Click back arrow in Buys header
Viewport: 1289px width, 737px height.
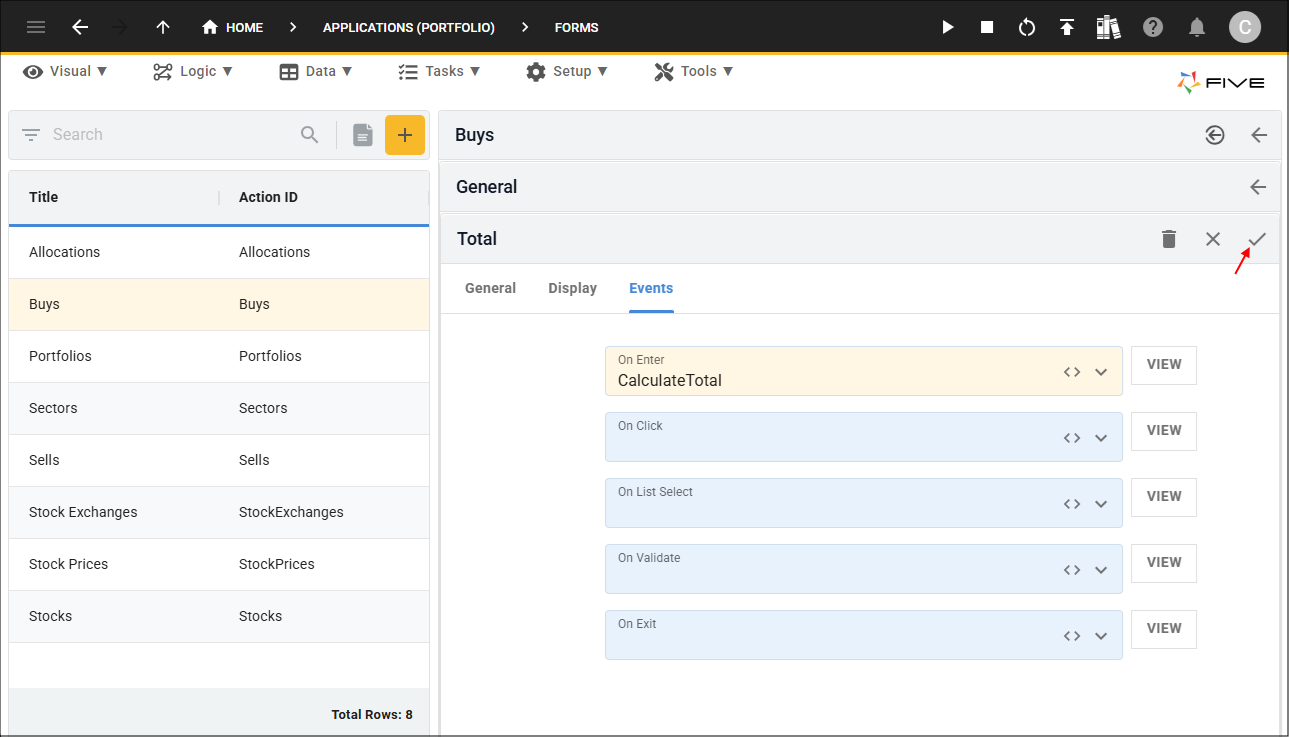pos(1259,135)
